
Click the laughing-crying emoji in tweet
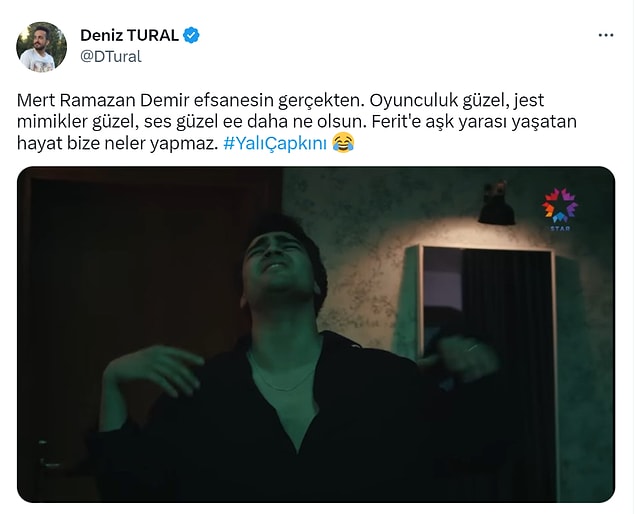point(343,143)
